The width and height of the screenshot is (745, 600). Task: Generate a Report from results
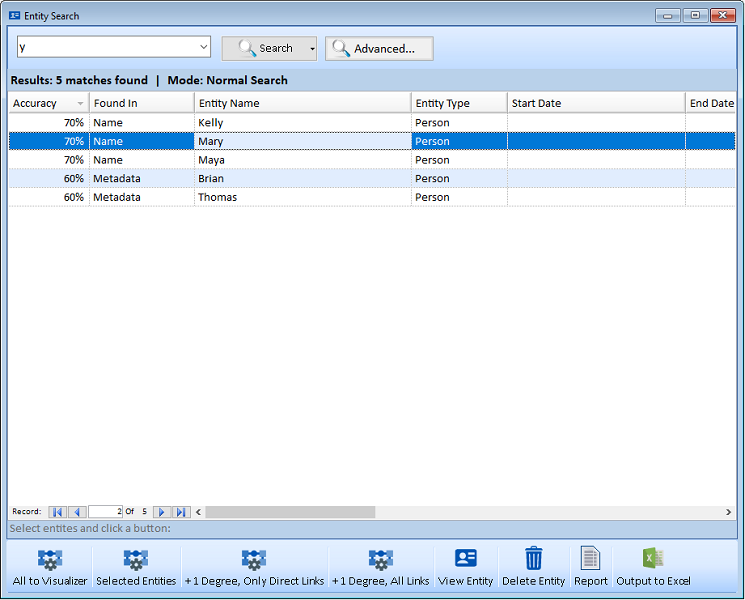(590, 559)
